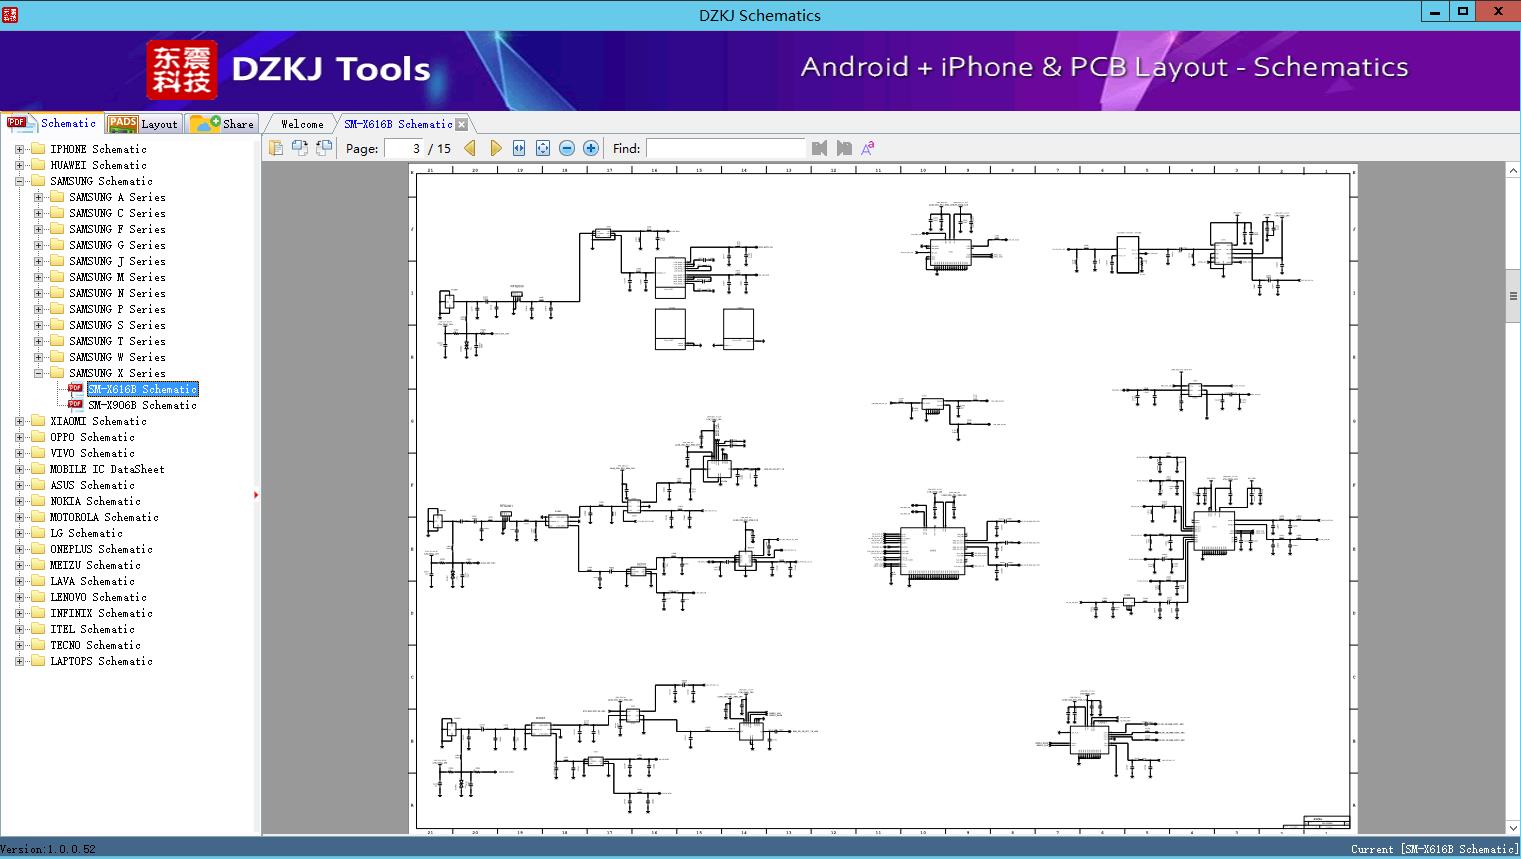Click the PDF icon of SM-X906B Schematic

point(75,405)
